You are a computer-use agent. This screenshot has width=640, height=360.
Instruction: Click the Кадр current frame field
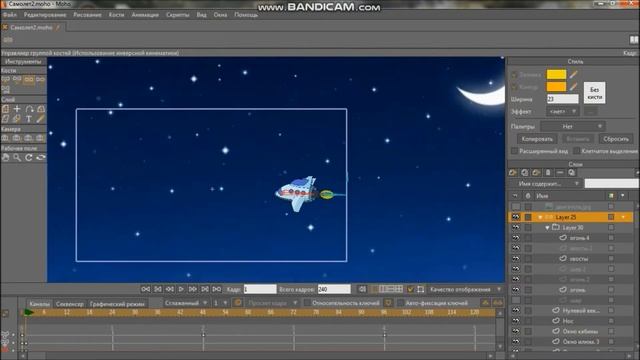260,289
